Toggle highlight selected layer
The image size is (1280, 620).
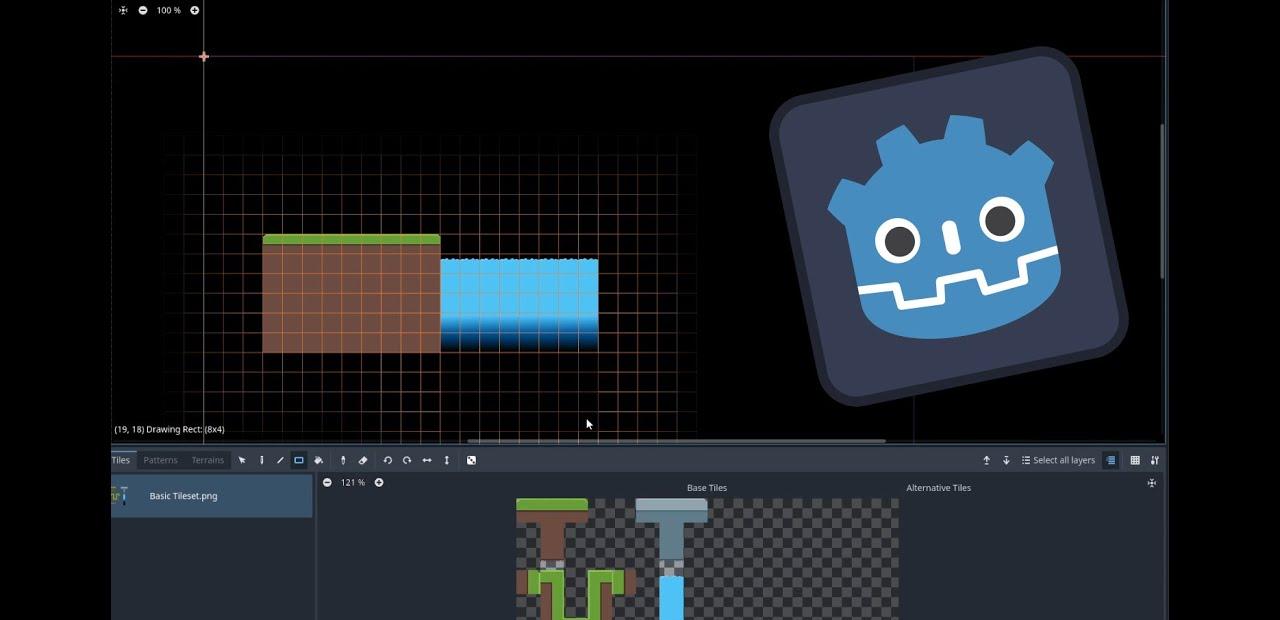1111,460
